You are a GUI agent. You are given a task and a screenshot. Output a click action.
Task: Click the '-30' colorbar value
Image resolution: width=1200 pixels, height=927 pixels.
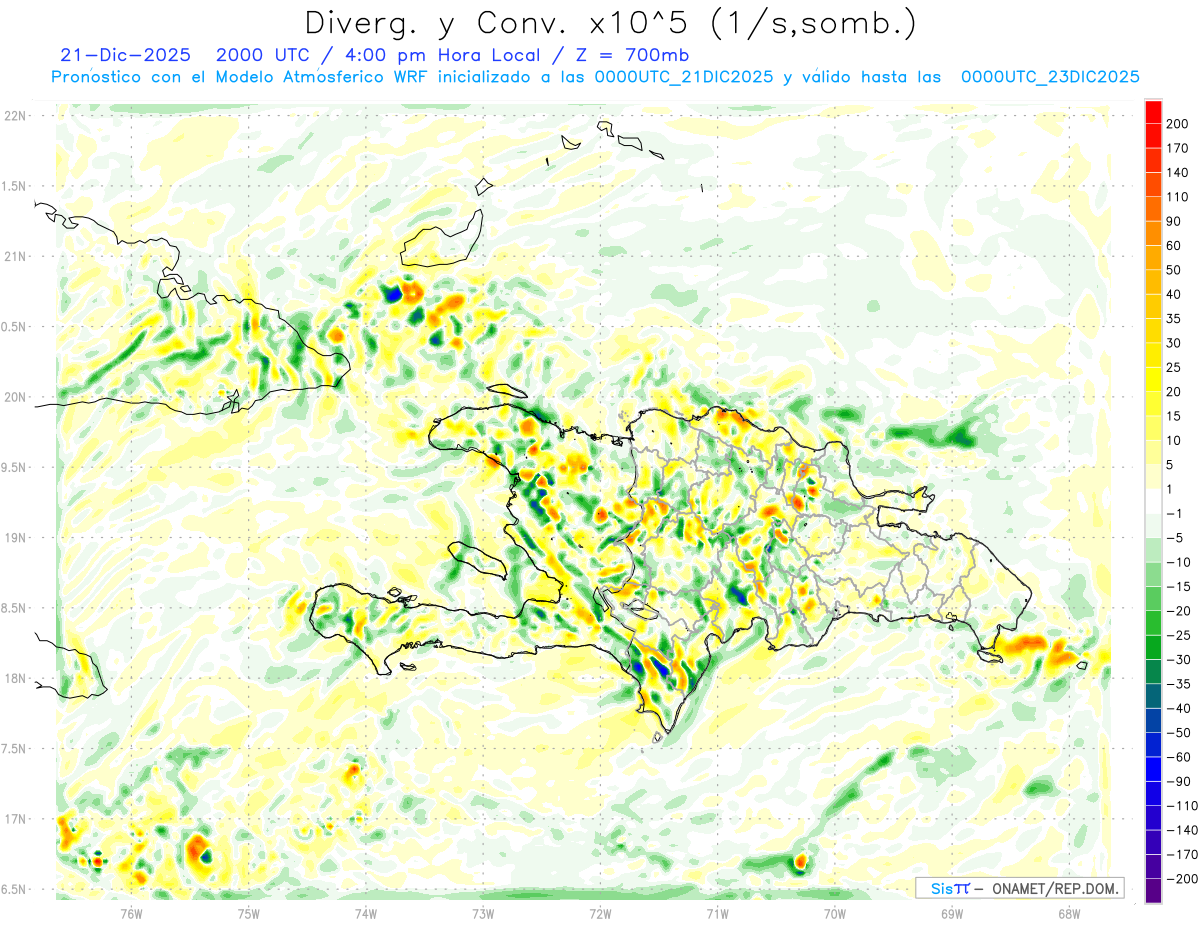[x=1179, y=660]
